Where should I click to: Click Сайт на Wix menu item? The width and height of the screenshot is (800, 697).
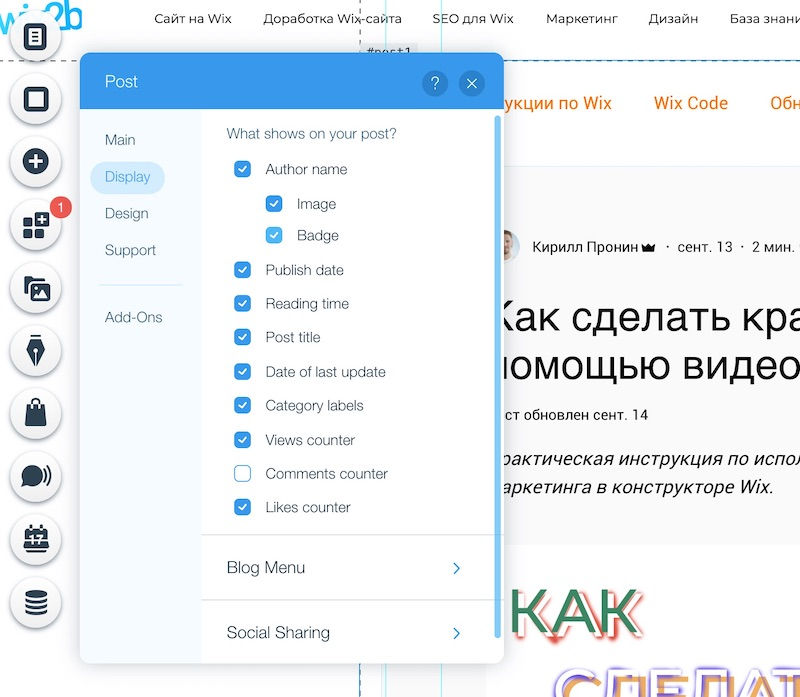point(193,19)
